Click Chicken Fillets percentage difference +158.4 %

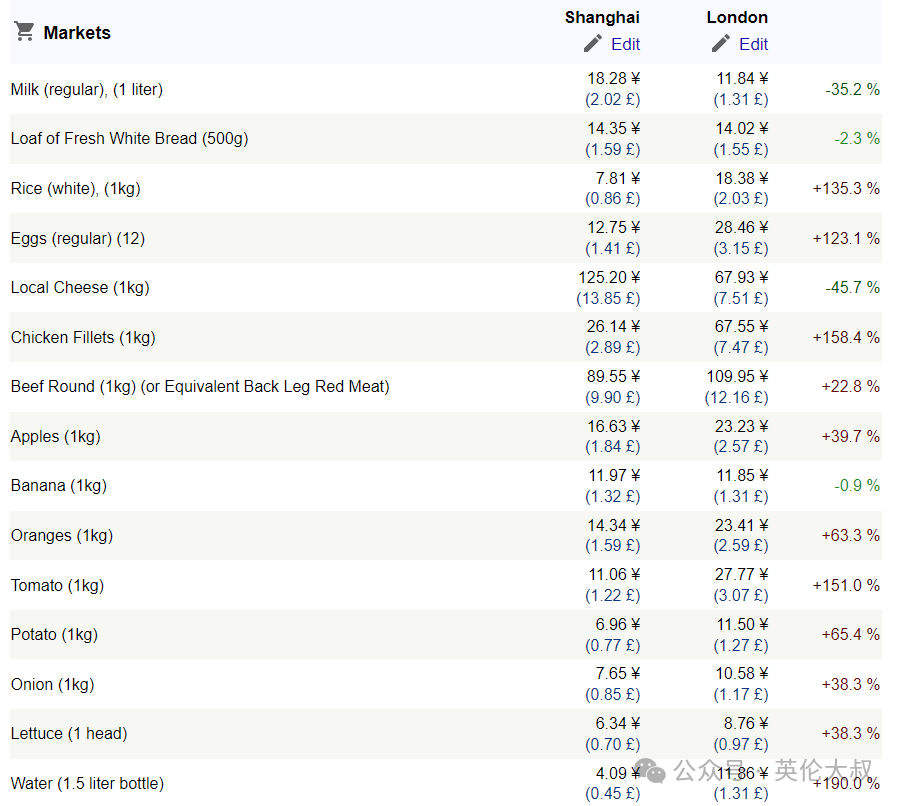846,337
